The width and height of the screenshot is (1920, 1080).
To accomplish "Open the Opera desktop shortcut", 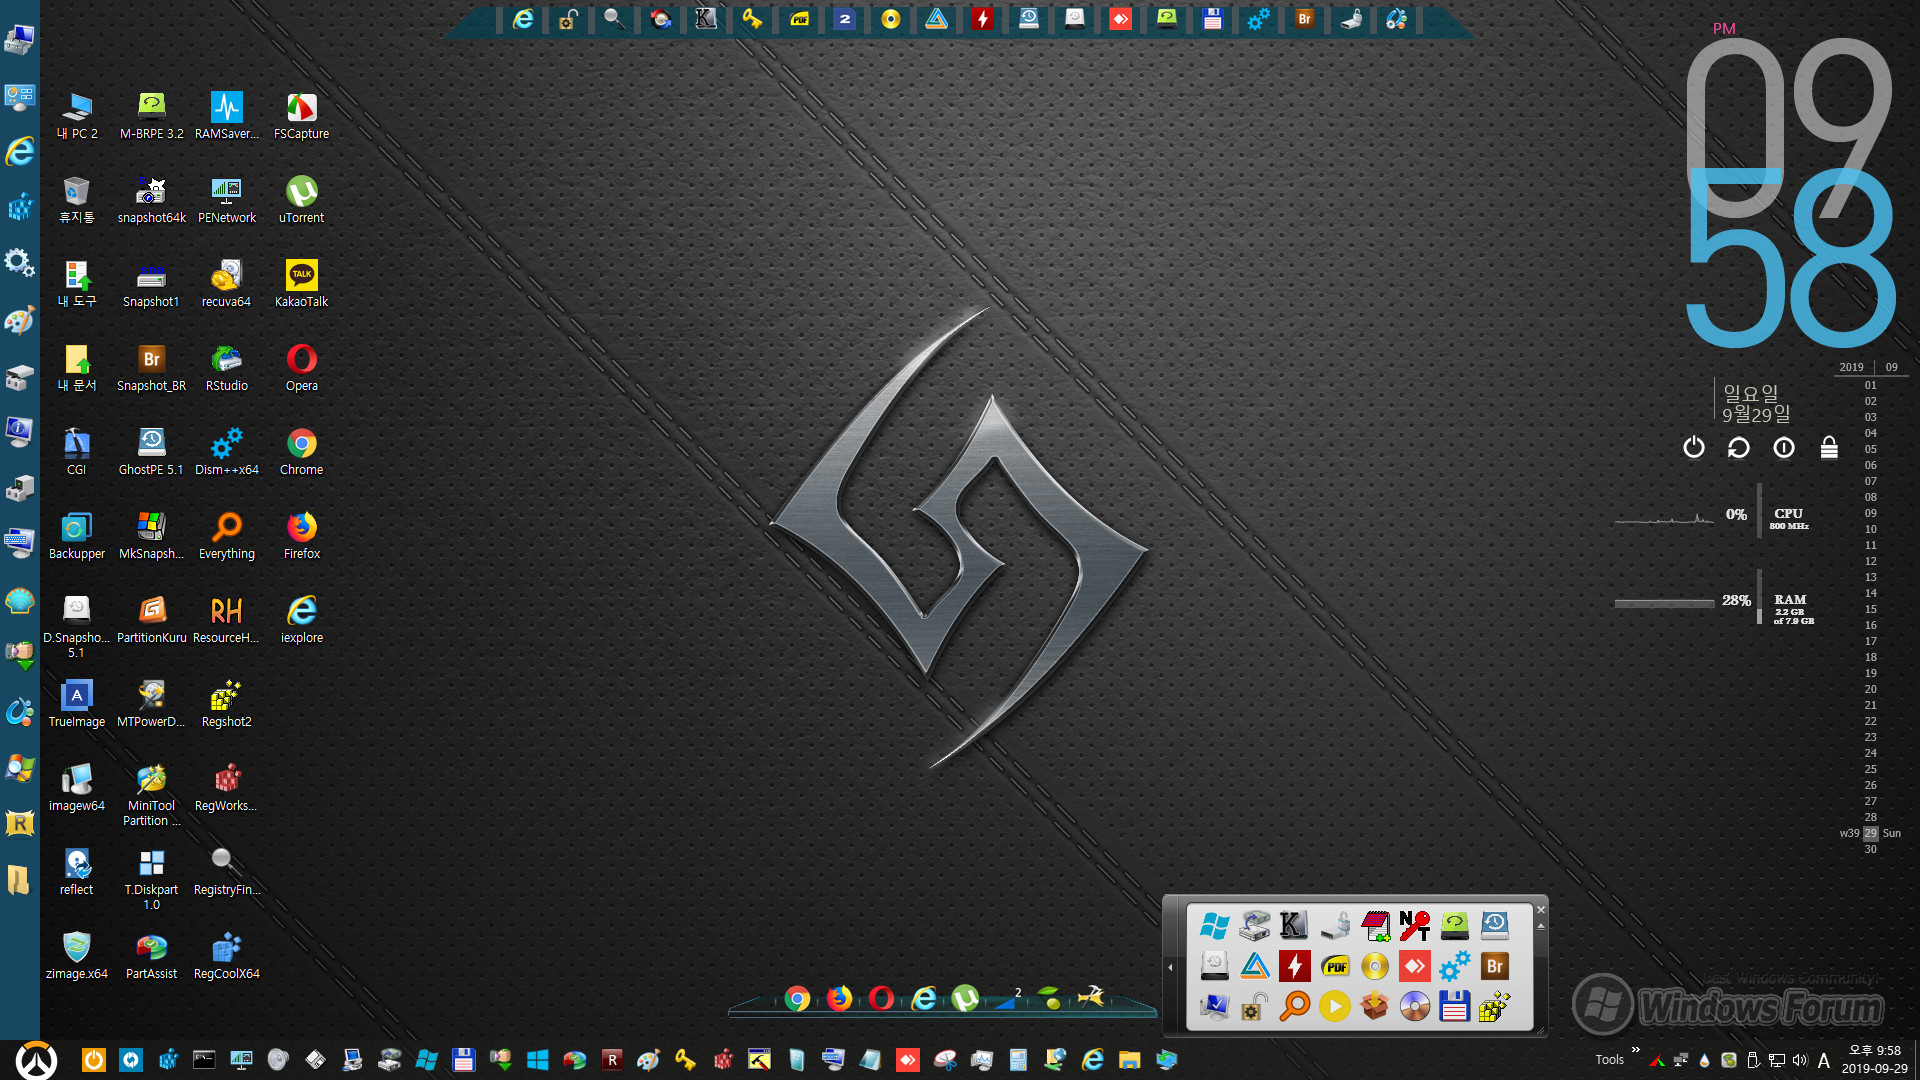I will pyautogui.click(x=301, y=367).
